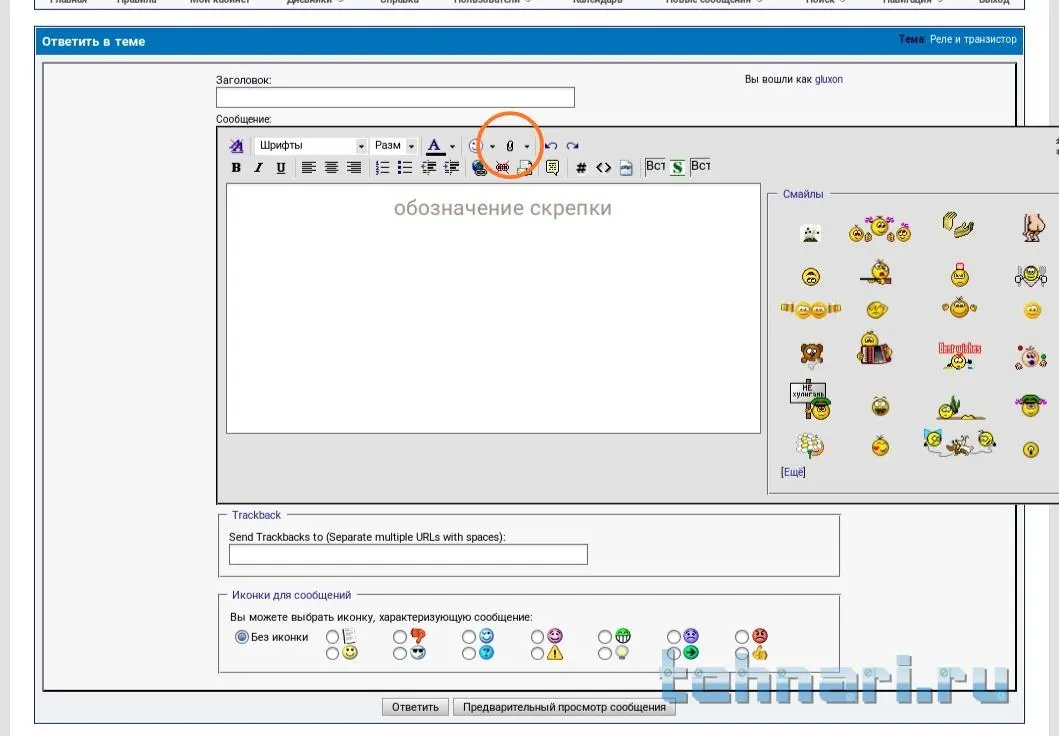This screenshot has height=736, width=1059.
Task: Toggle Underline formatting
Action: (x=281, y=167)
